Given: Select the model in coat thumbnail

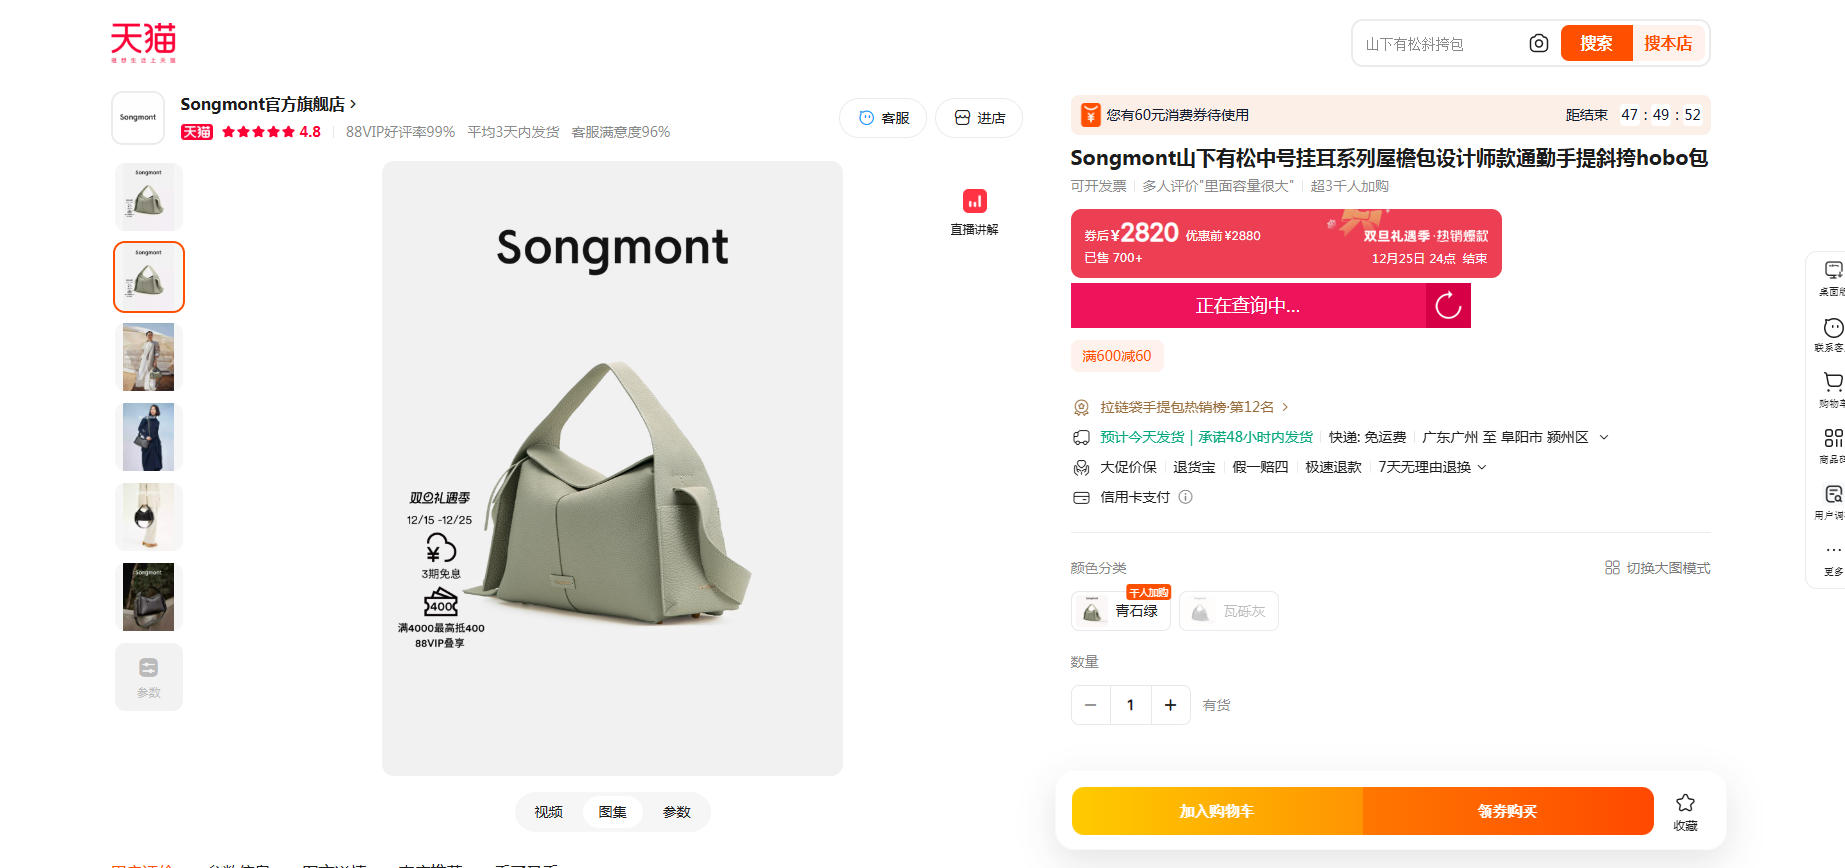Looking at the screenshot, I should click(148, 357).
